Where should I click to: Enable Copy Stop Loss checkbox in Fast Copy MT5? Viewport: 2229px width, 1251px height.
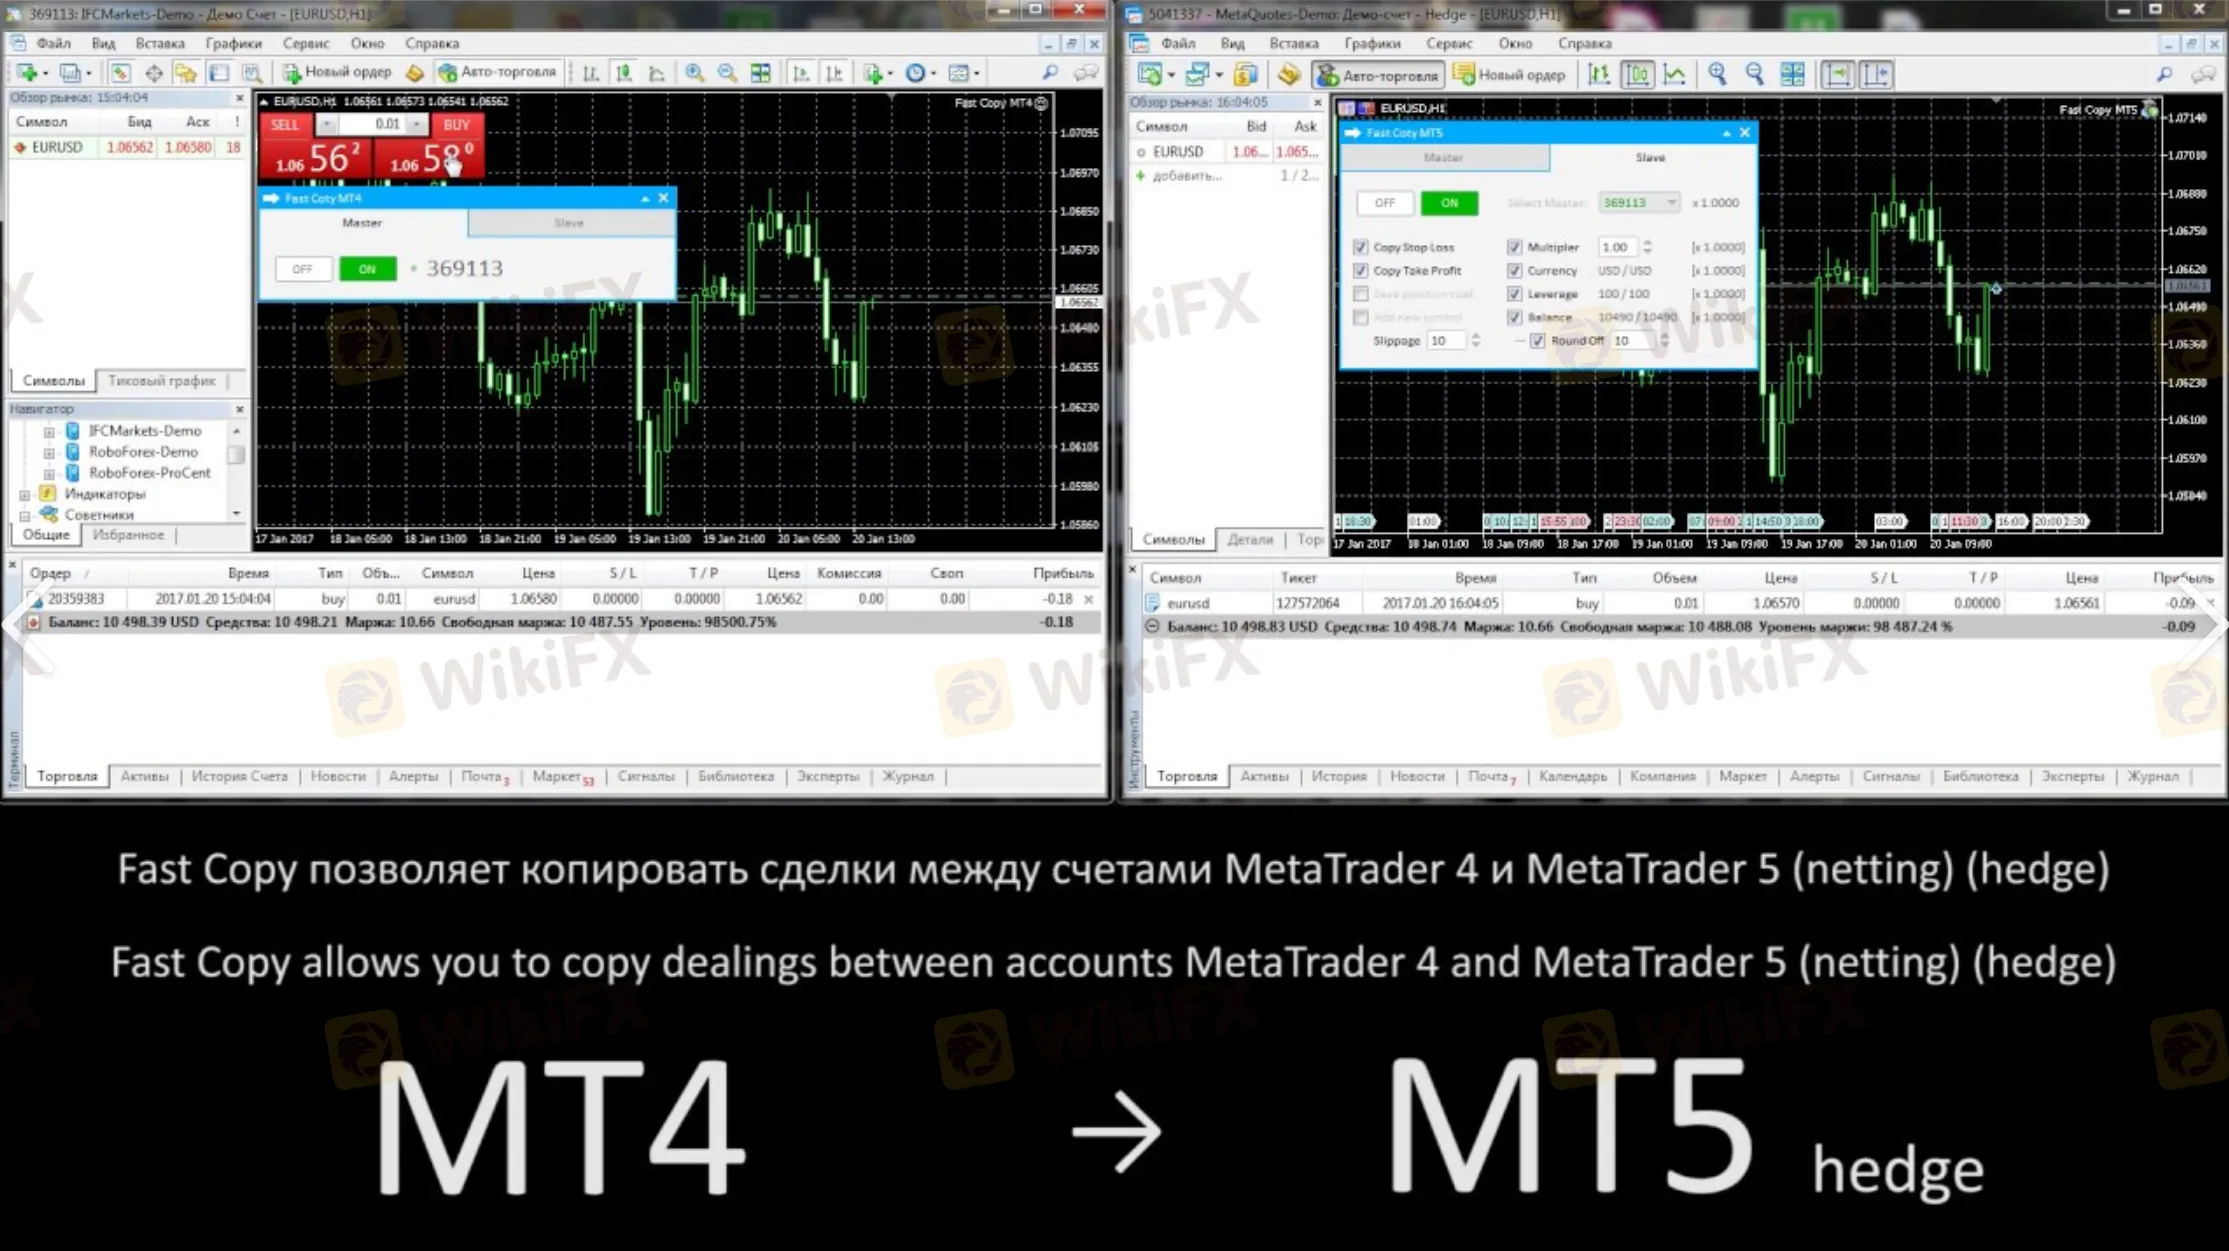click(x=1359, y=247)
